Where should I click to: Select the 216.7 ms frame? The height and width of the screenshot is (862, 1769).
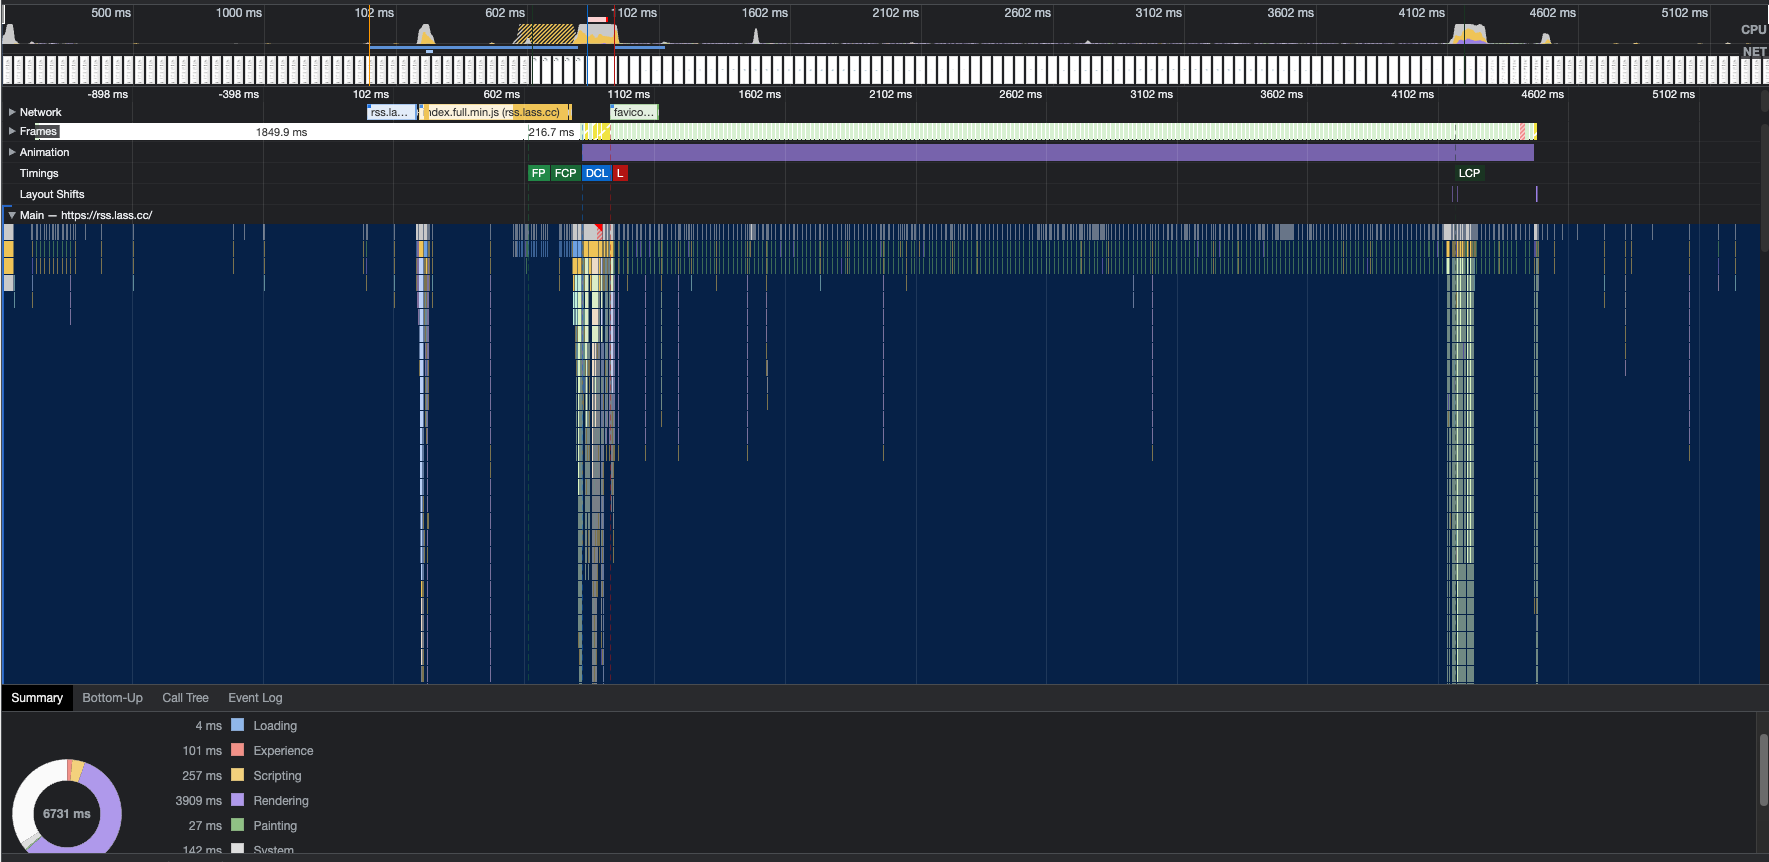[x=551, y=132]
